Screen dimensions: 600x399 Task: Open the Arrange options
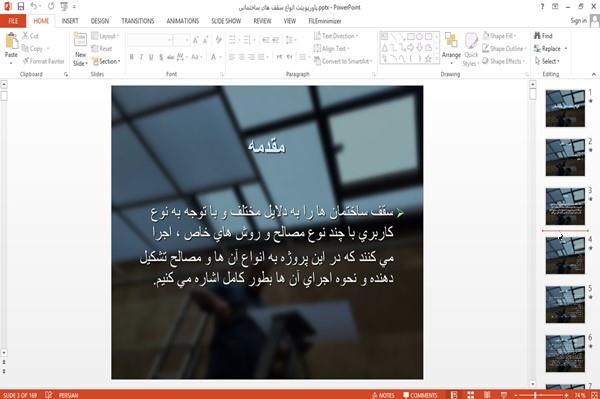[x=451, y=47]
